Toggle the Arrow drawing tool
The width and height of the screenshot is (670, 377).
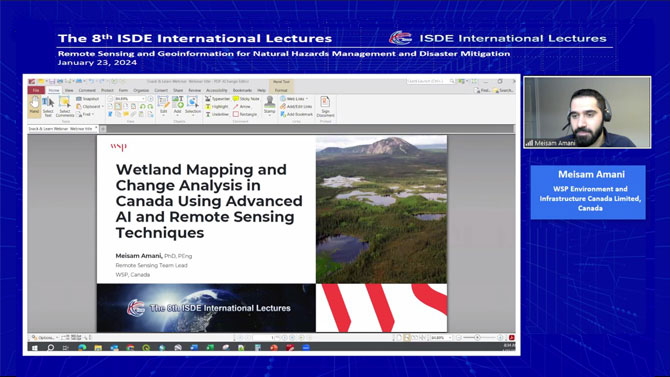pyautogui.click(x=242, y=106)
